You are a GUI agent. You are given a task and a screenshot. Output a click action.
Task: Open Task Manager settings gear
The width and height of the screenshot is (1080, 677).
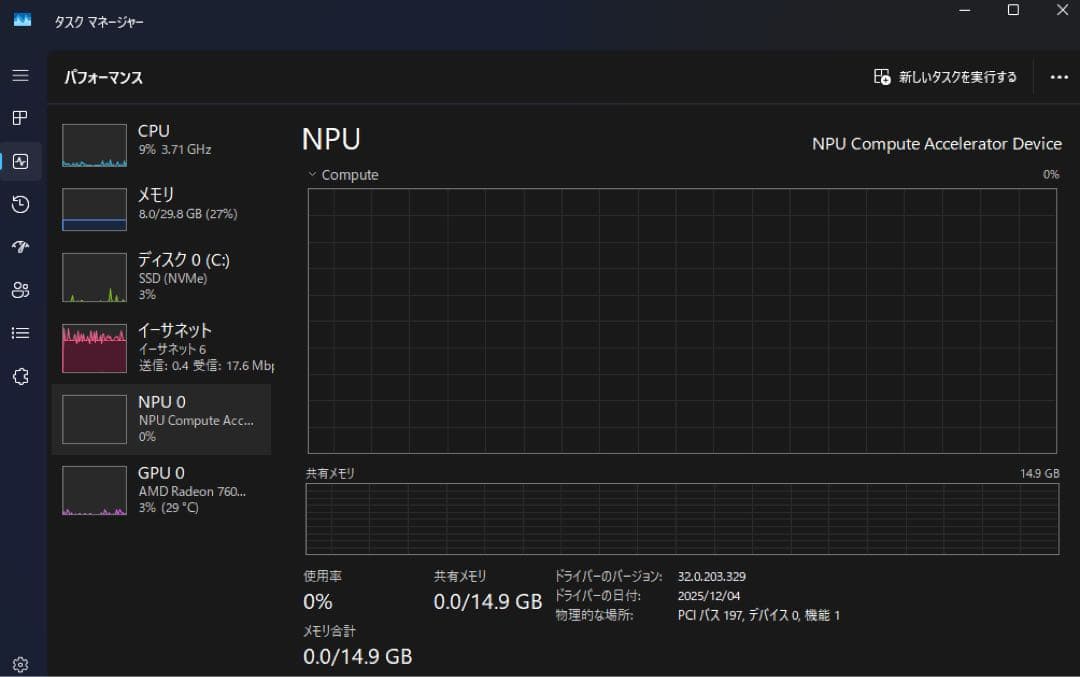pos(21,663)
